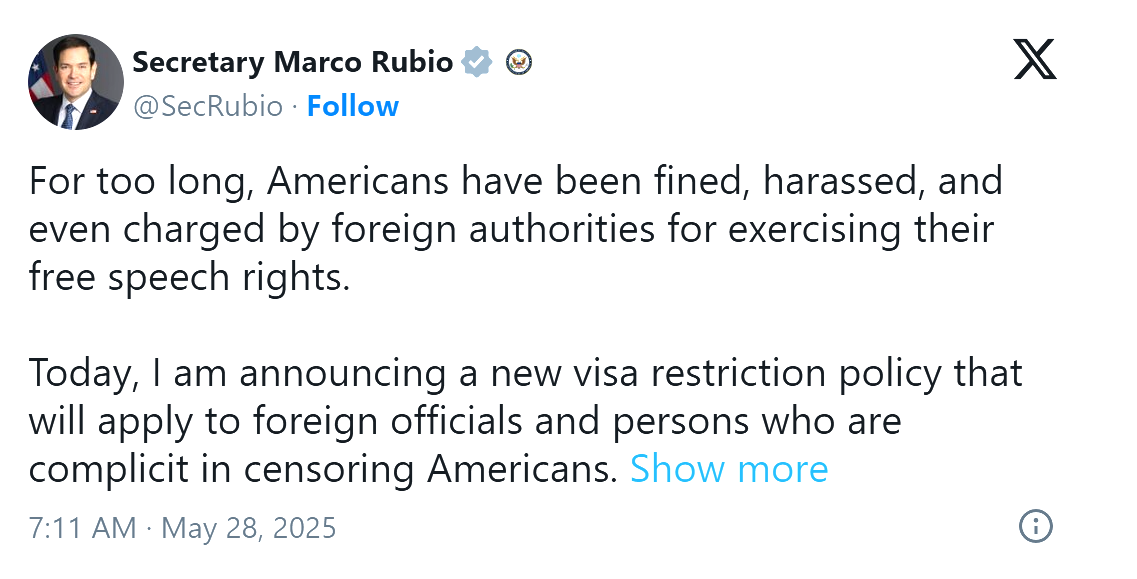Click the paragraph starting "Today, I am announcing"
This screenshot has height=579, width=1137.
pyautogui.click(x=526, y=421)
